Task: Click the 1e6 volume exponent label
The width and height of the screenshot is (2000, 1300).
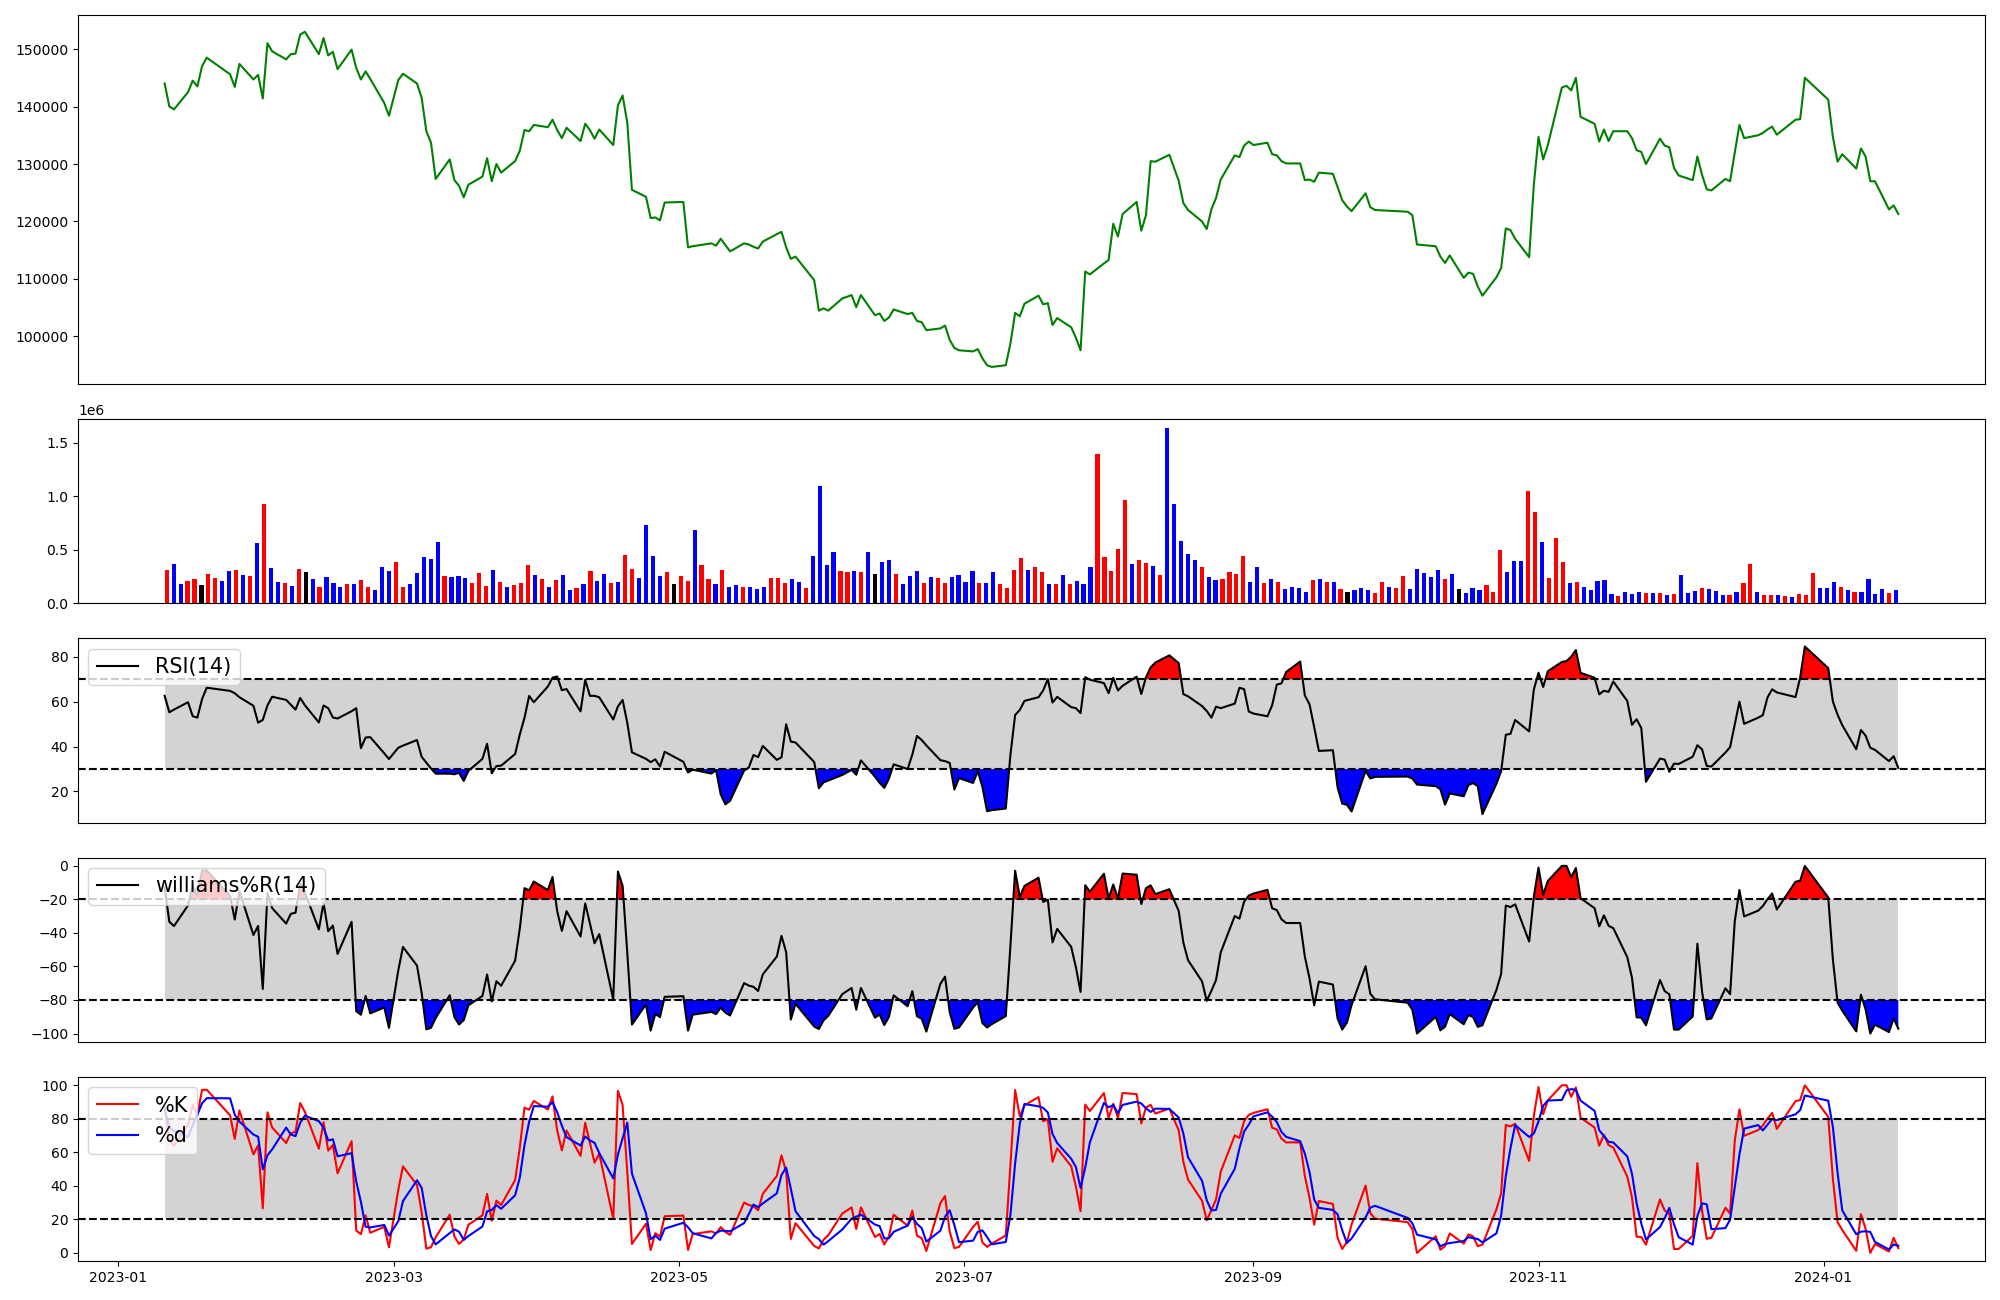Action: point(91,411)
